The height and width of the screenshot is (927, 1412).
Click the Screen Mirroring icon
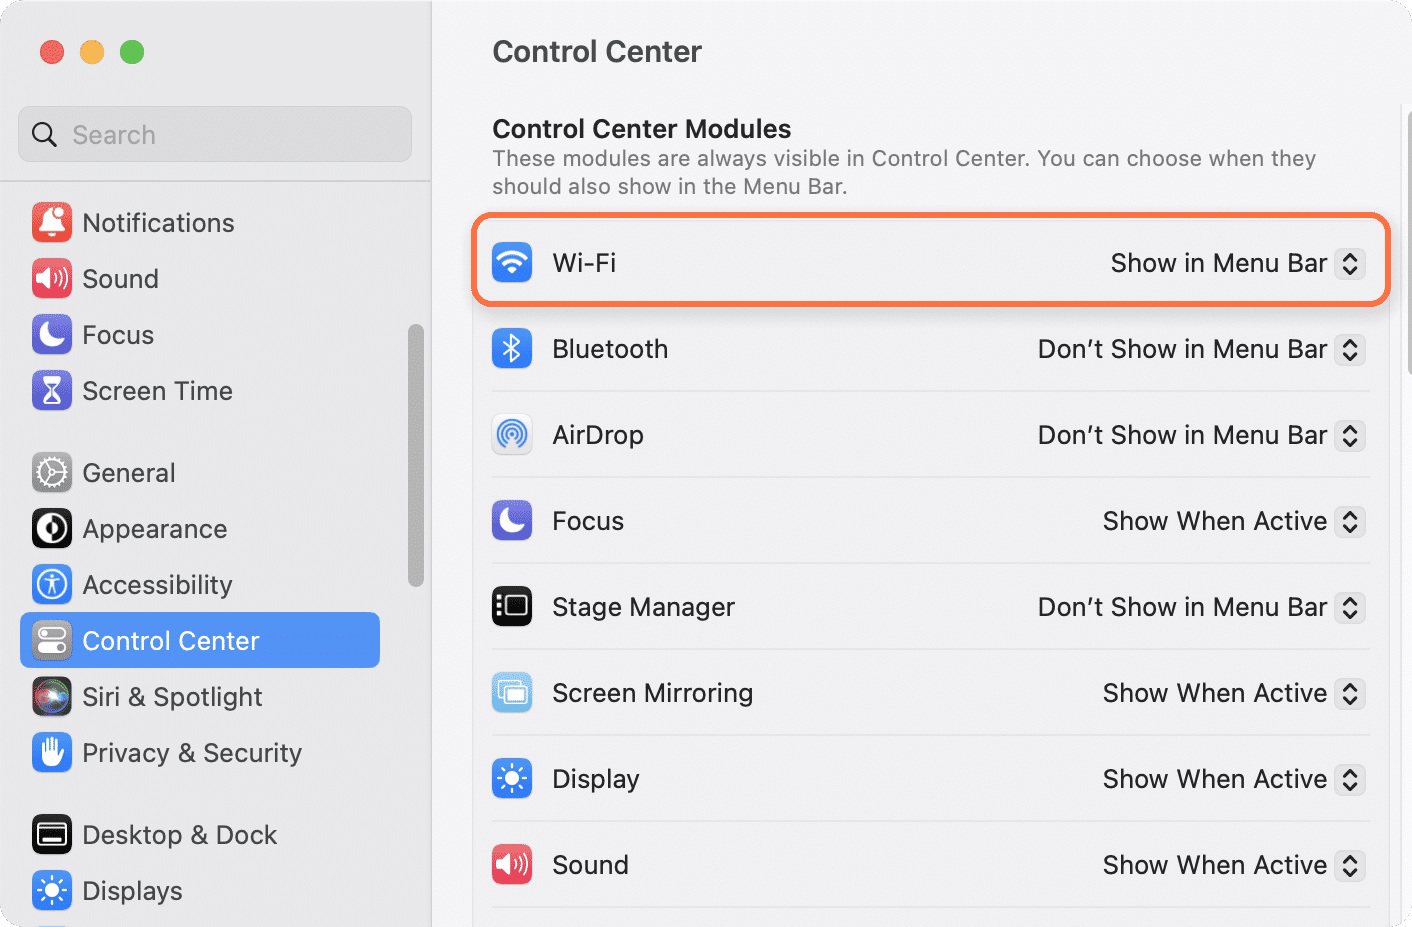(512, 692)
